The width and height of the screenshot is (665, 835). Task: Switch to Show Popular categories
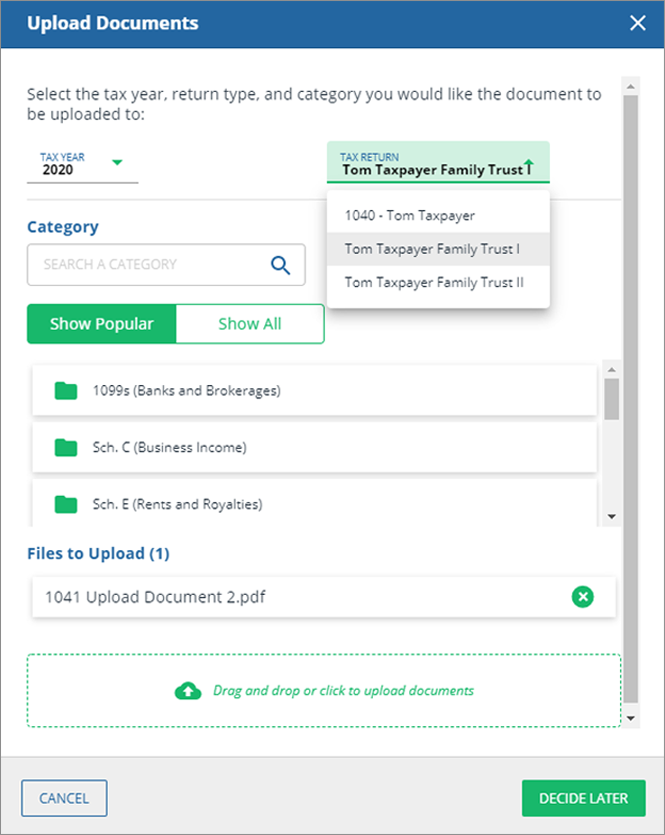click(x=102, y=324)
